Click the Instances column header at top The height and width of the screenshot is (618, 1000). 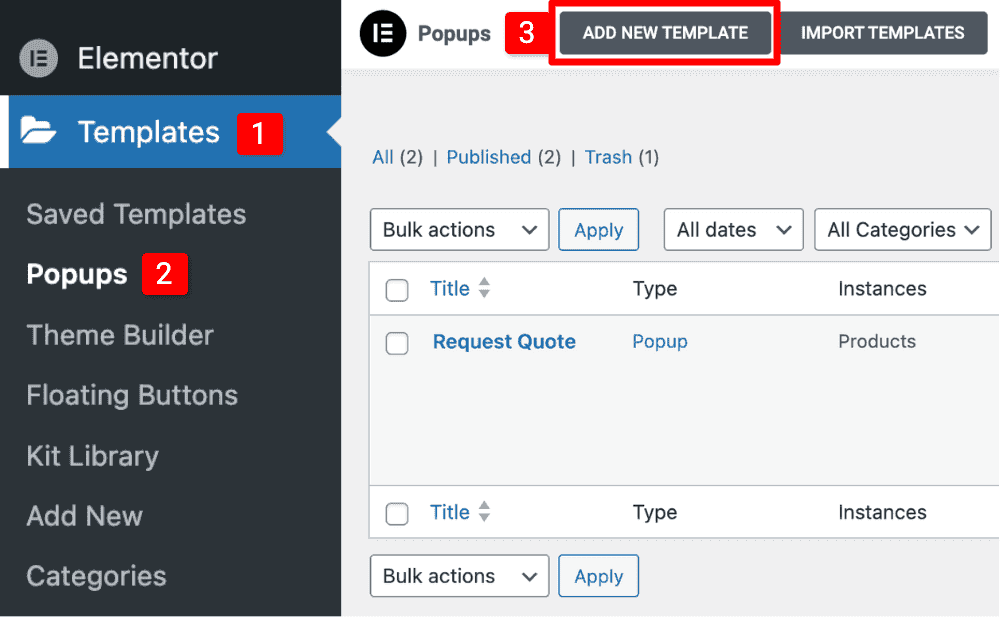(x=882, y=288)
